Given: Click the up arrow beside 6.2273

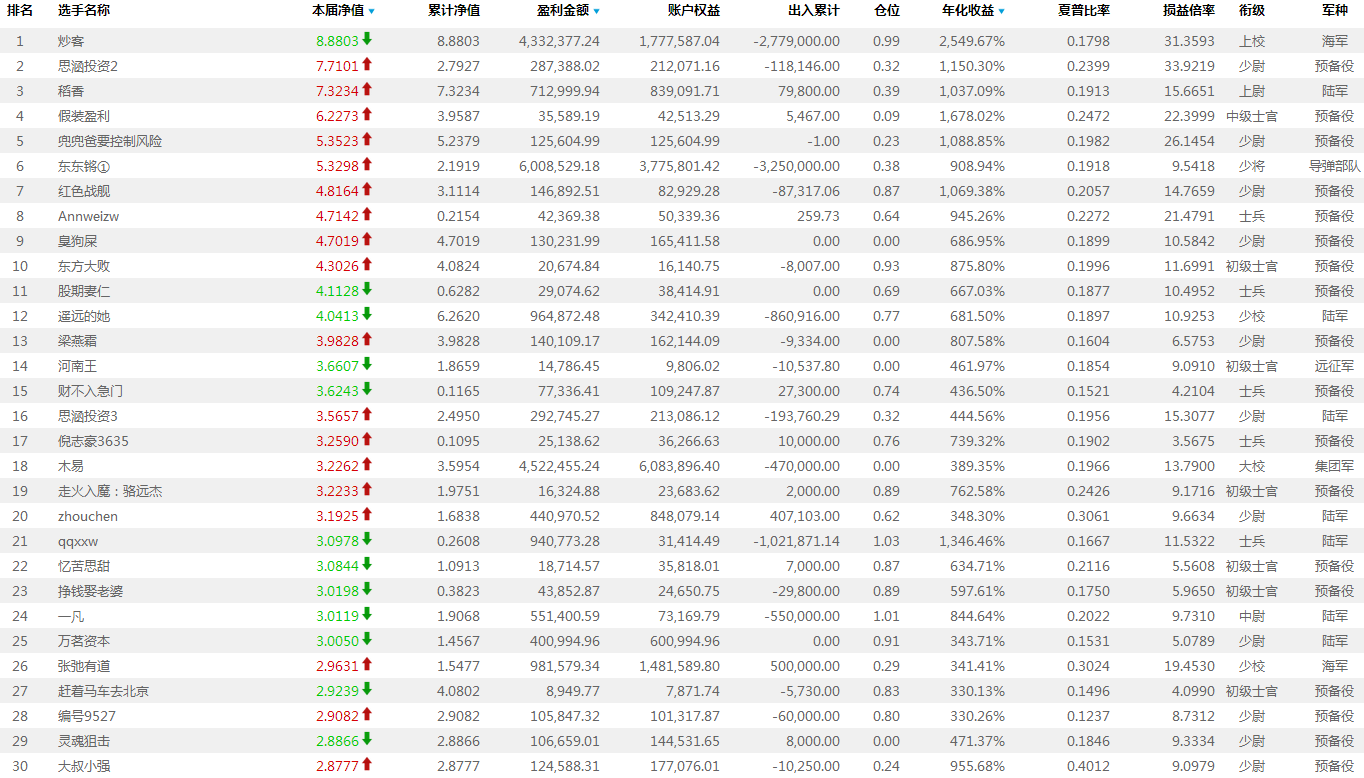Looking at the screenshot, I should [367, 114].
